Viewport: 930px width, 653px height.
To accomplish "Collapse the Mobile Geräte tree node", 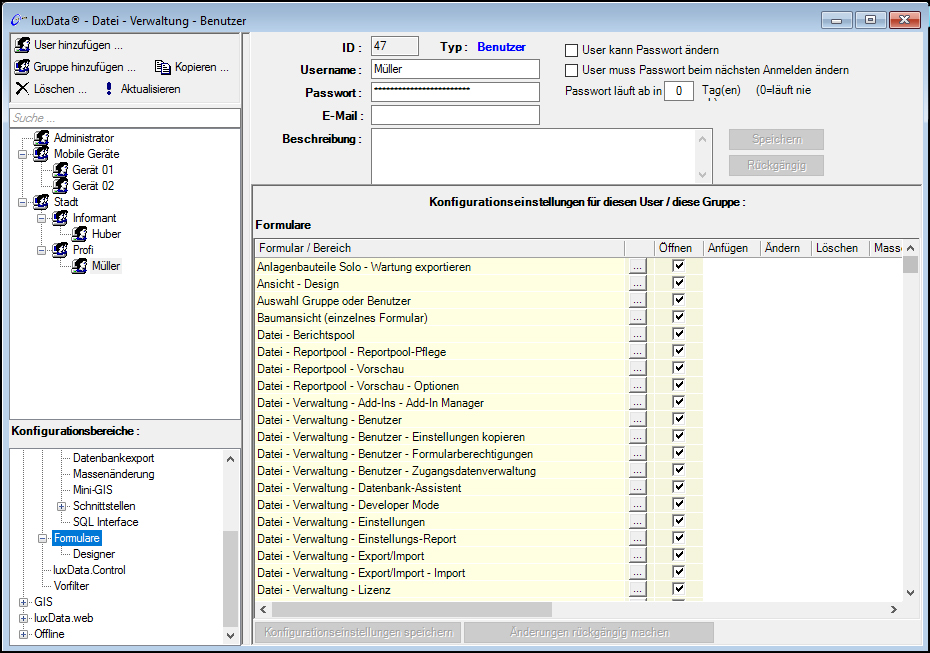I will (24, 154).
